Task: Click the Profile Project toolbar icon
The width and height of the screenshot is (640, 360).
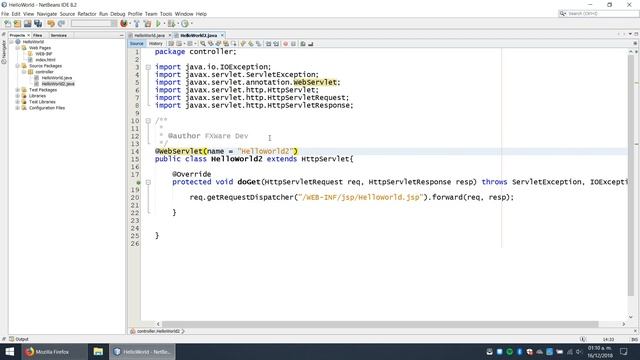Action: pos(184,24)
